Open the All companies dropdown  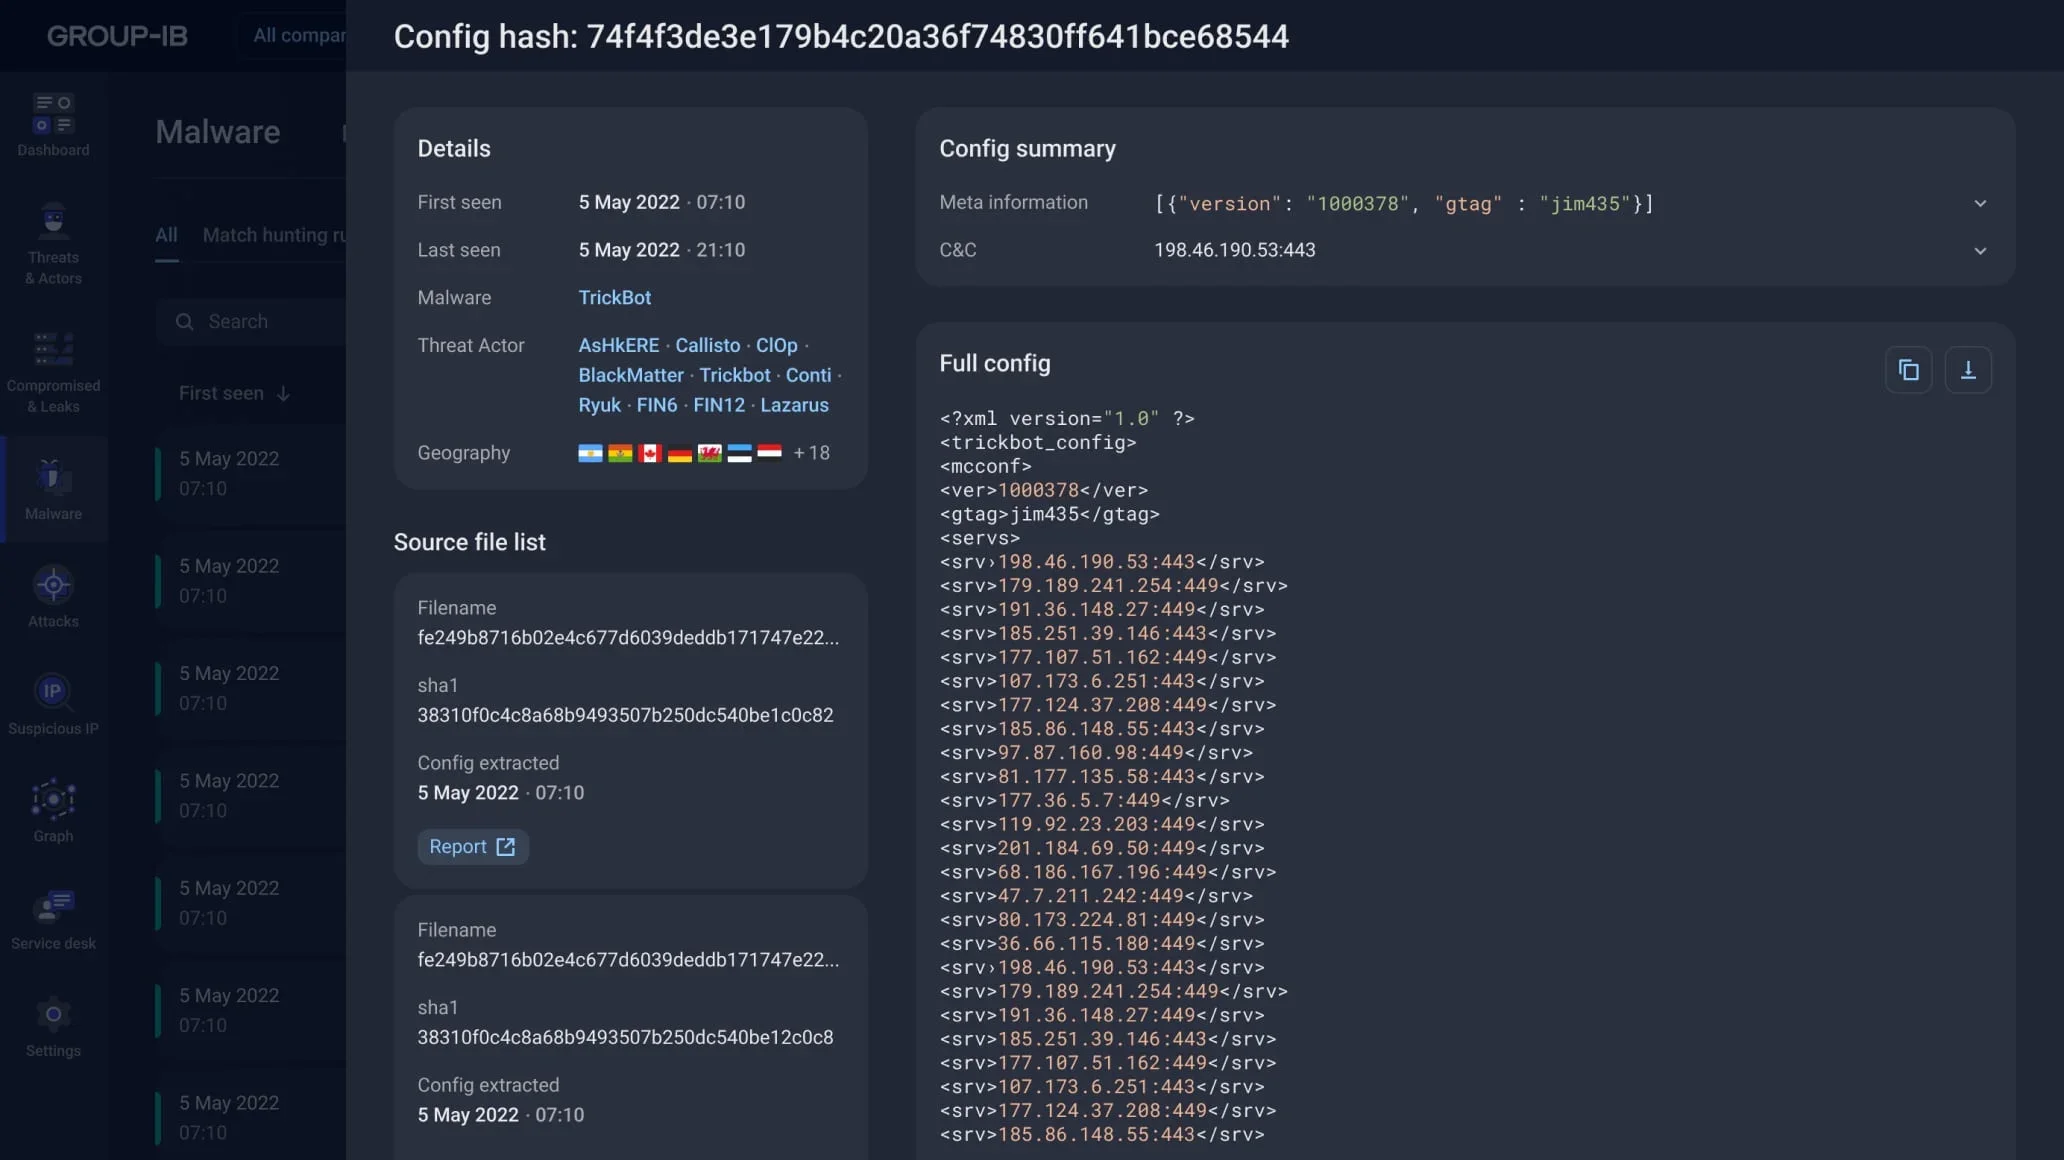click(x=298, y=34)
